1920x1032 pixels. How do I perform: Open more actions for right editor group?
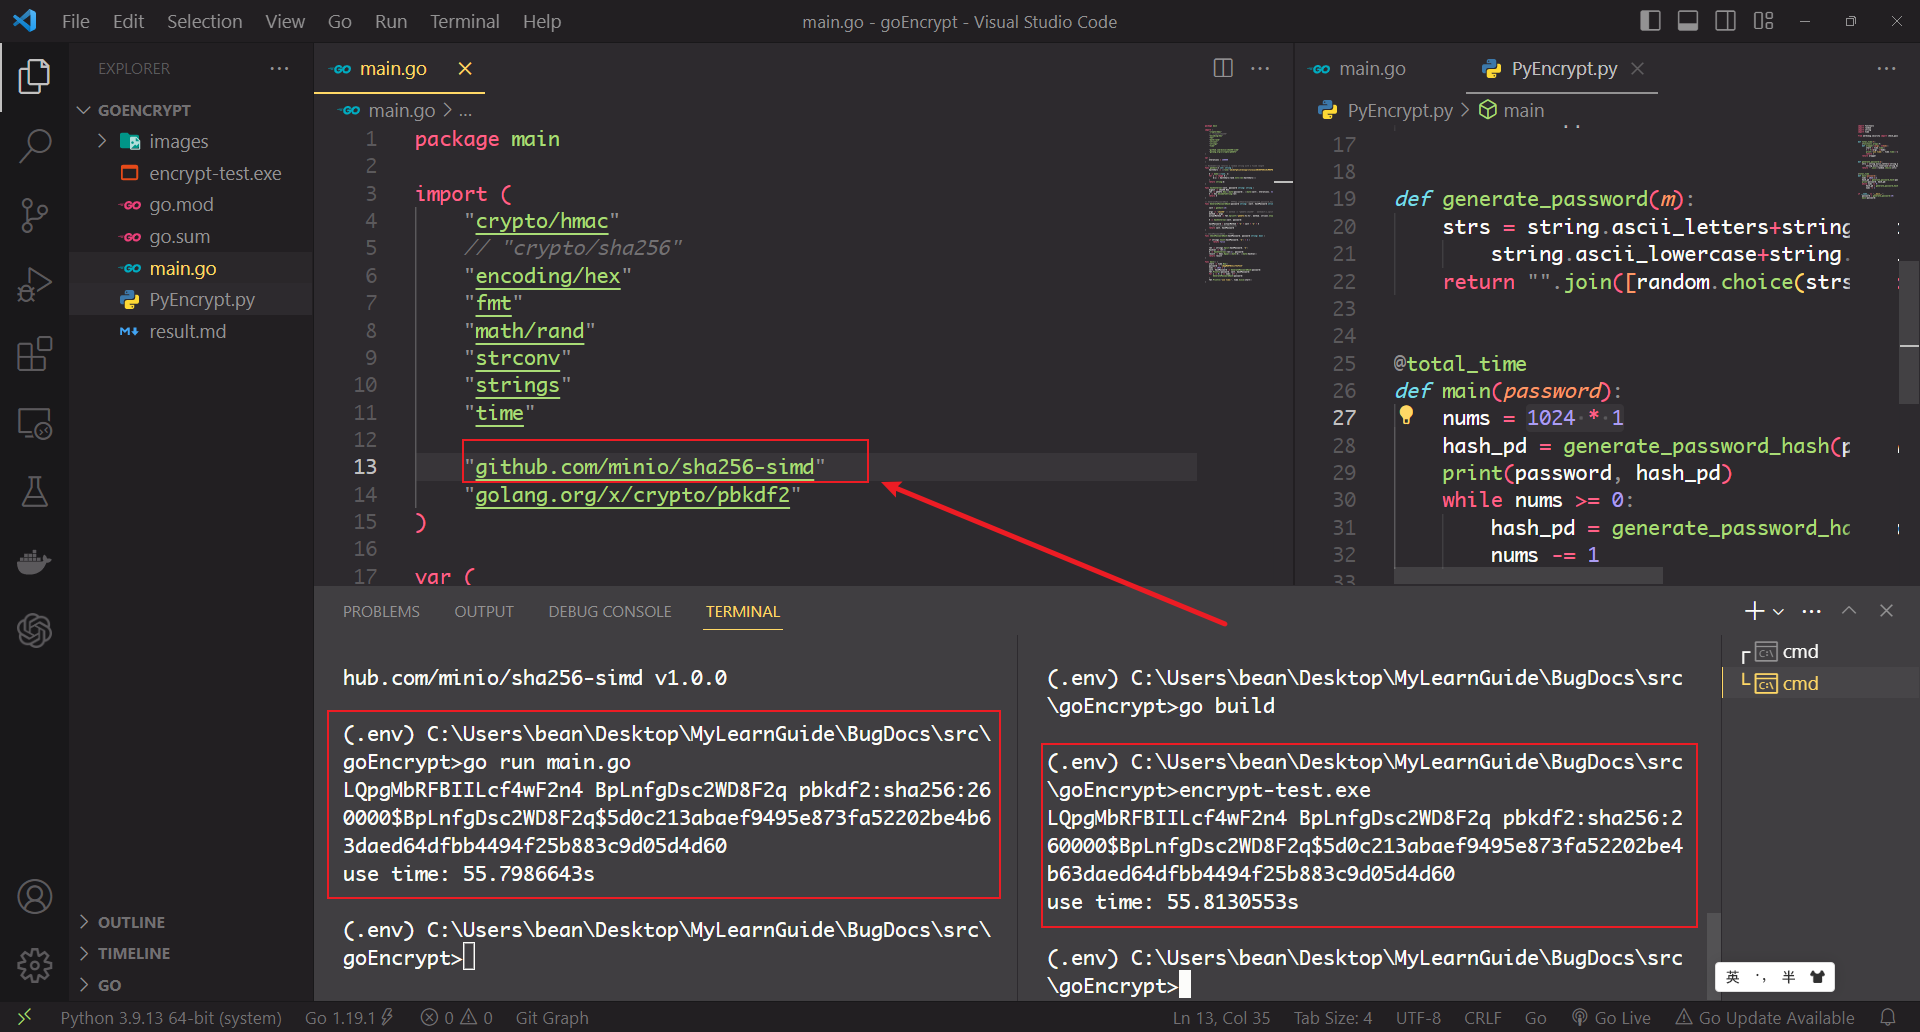1886,68
